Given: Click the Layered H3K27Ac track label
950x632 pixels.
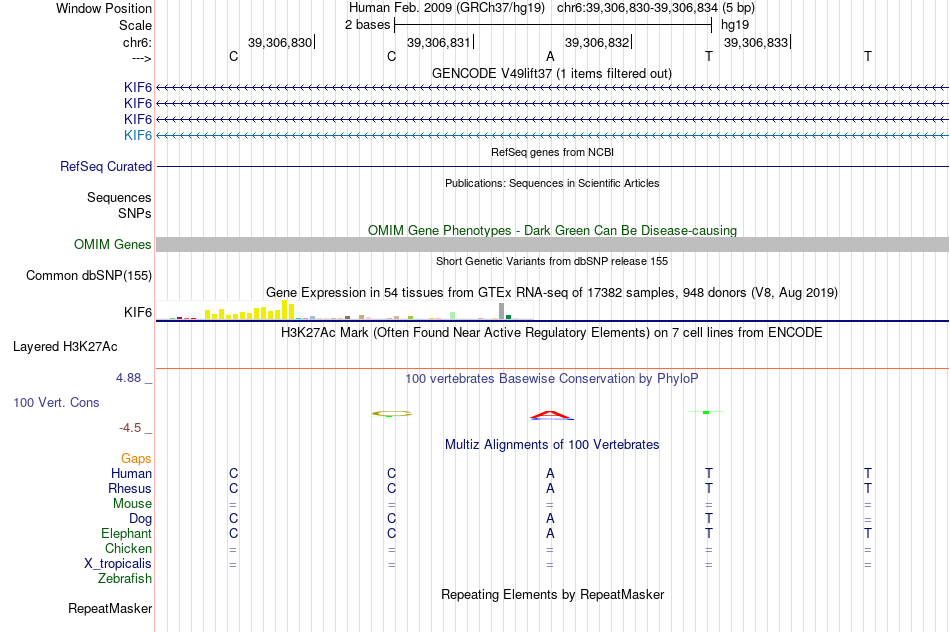Looking at the screenshot, I should point(65,347).
